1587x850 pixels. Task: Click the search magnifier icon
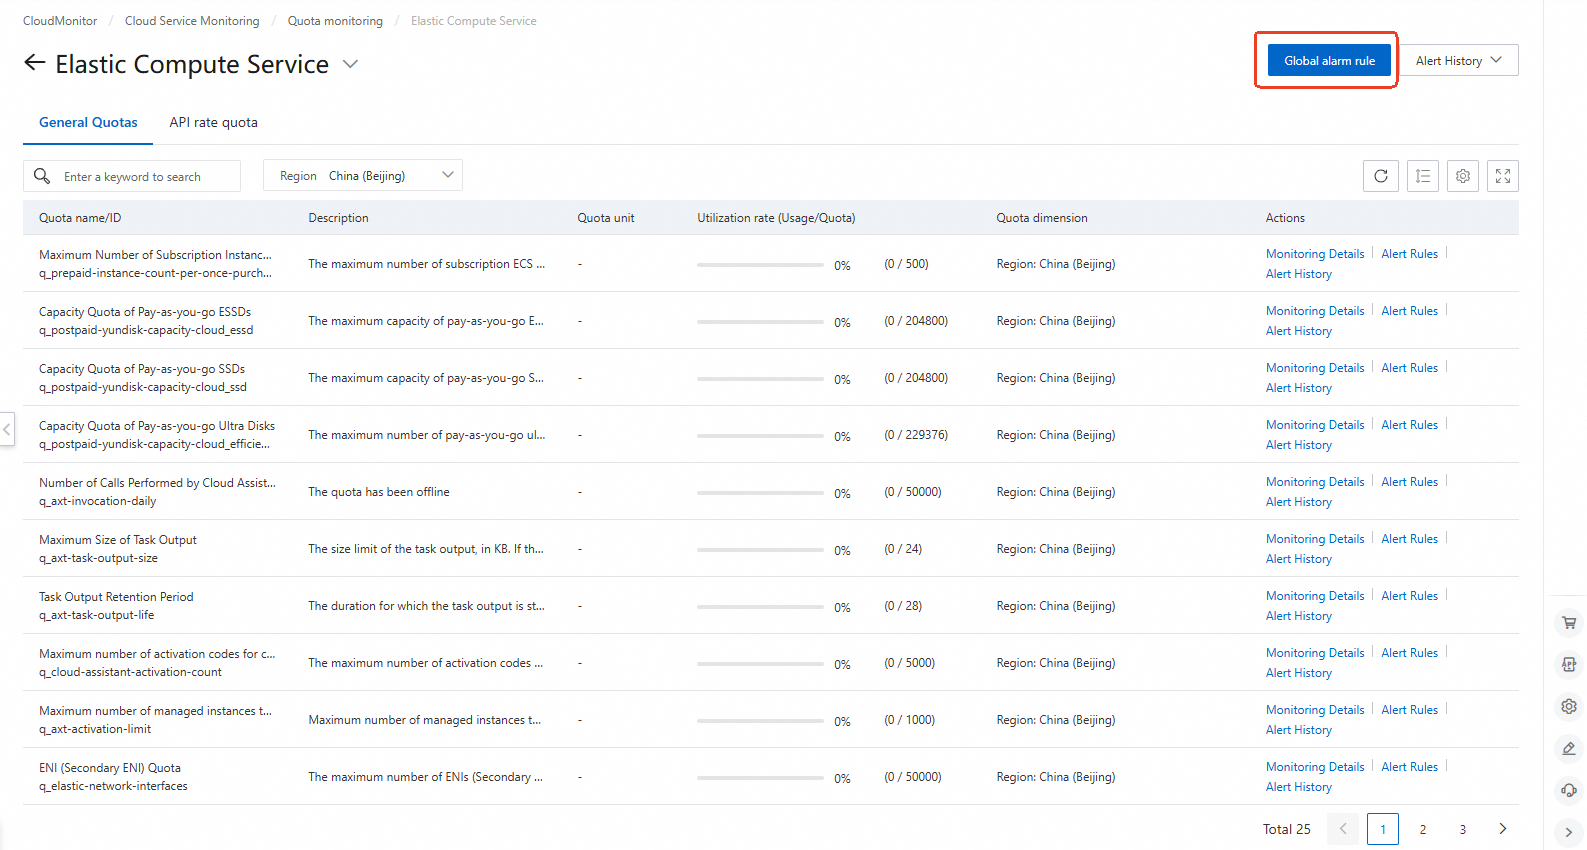(x=42, y=176)
